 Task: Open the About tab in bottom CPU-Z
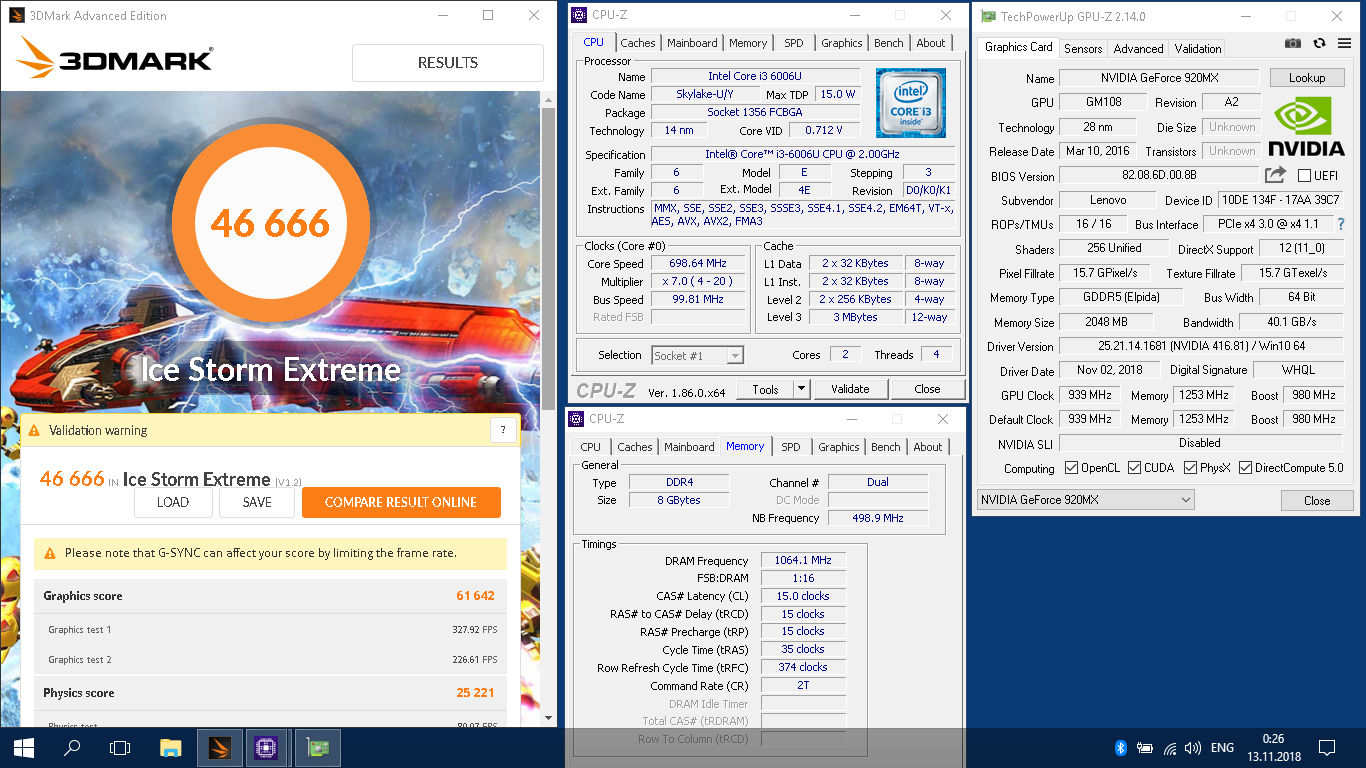pos(928,447)
